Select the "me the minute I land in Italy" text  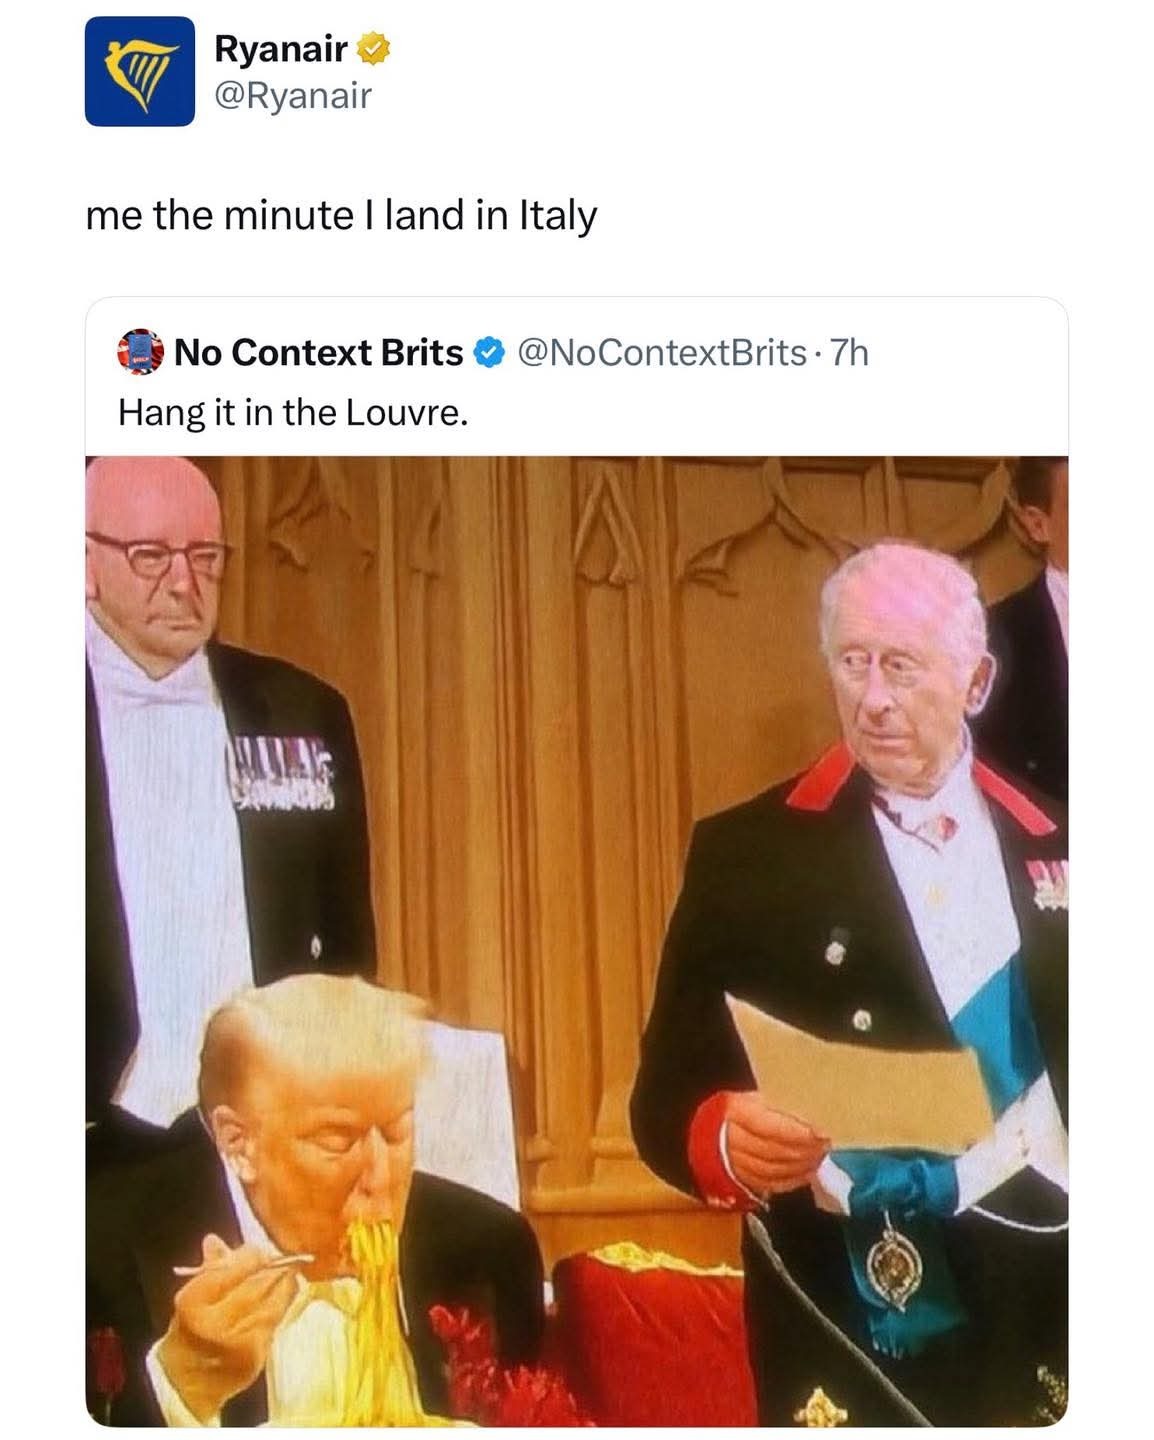point(342,215)
